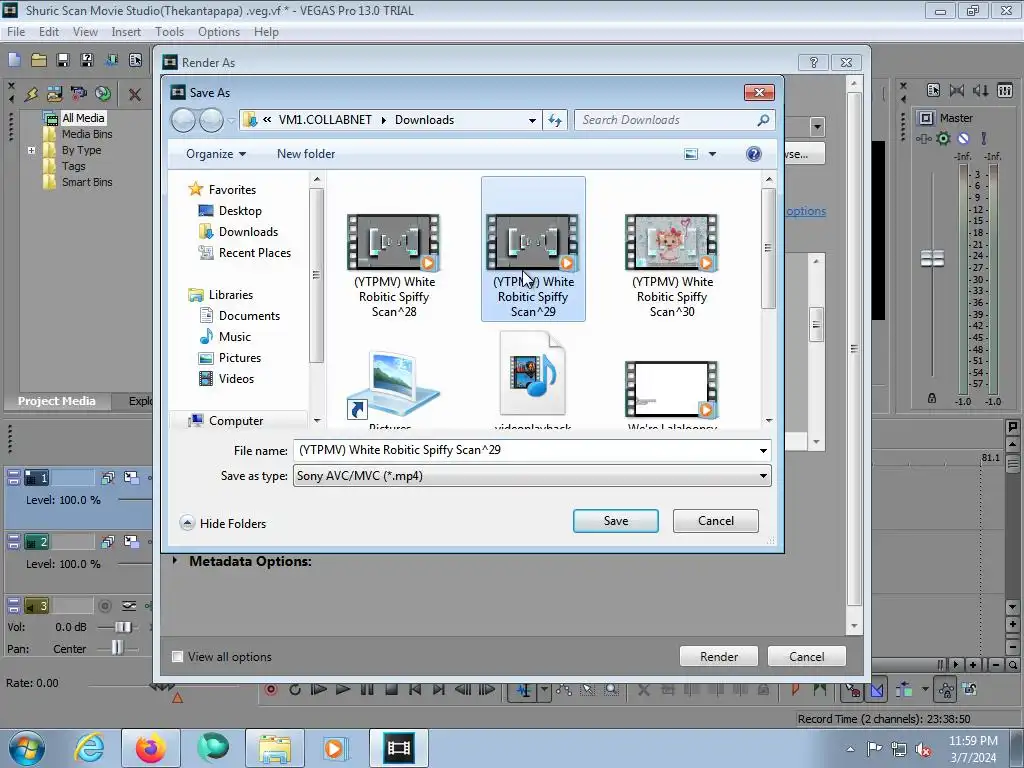
Task: Toggle the View all options checkbox
Action: click(177, 656)
